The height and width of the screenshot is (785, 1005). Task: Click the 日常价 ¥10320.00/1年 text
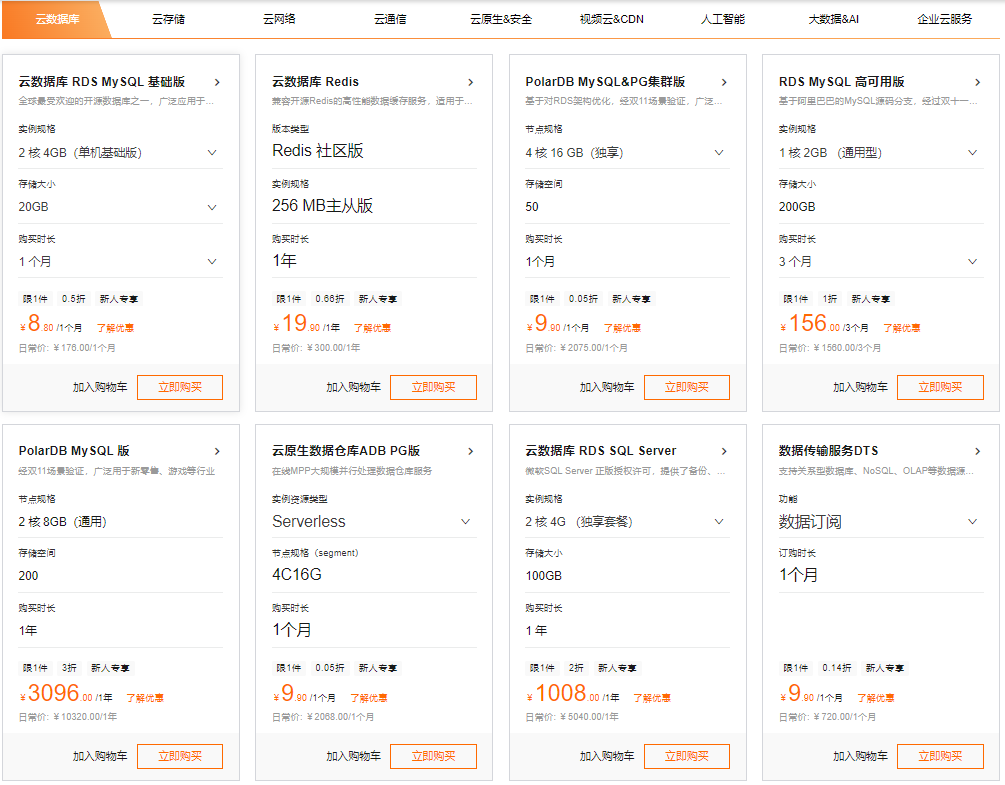(x=68, y=717)
